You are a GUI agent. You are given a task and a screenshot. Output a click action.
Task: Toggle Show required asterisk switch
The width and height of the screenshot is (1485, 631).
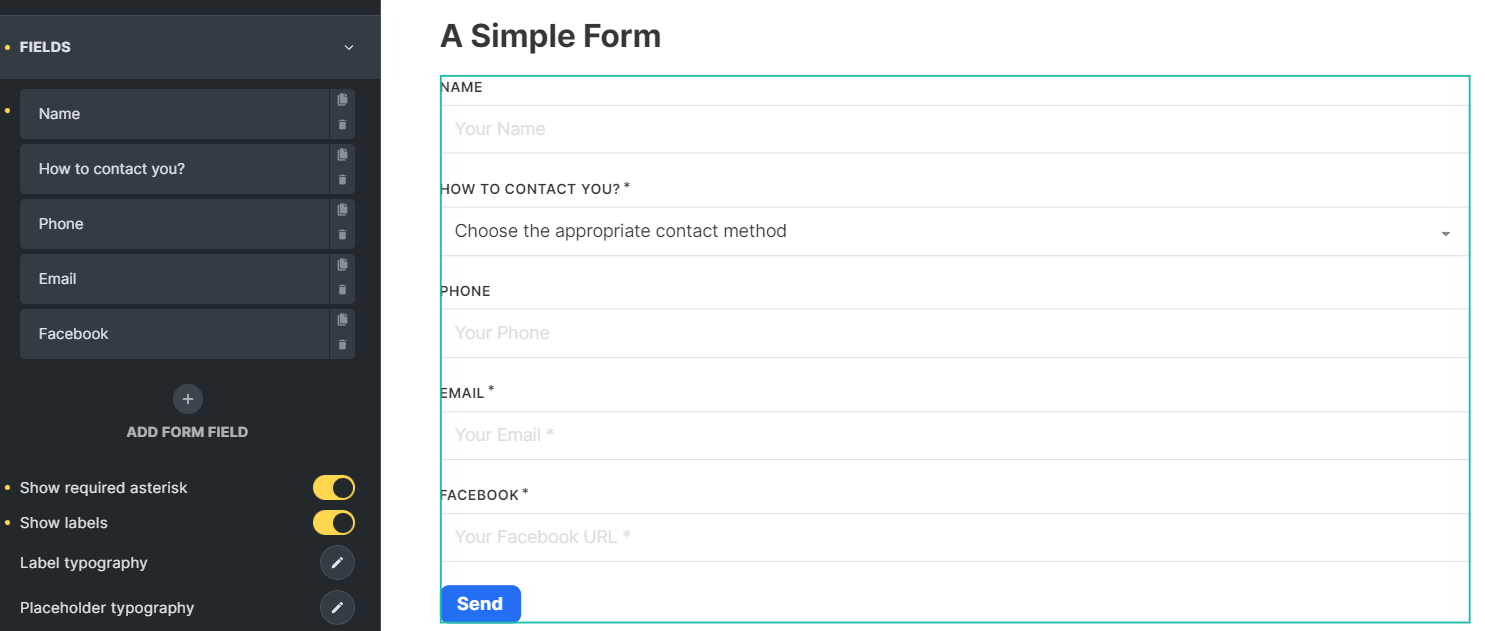tap(334, 488)
